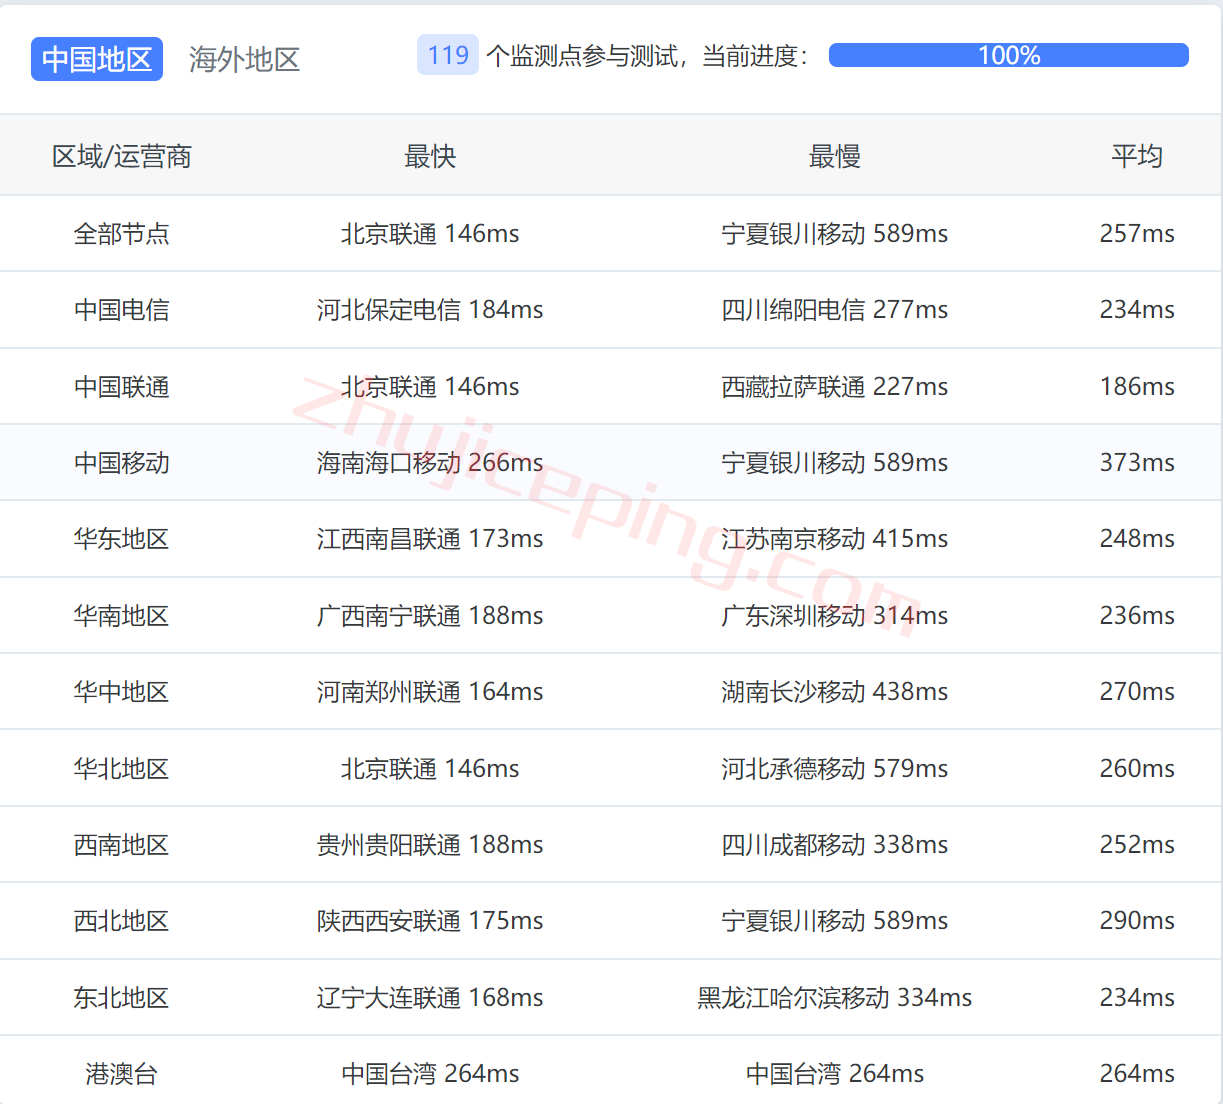Click the 最快 column header

430,156
